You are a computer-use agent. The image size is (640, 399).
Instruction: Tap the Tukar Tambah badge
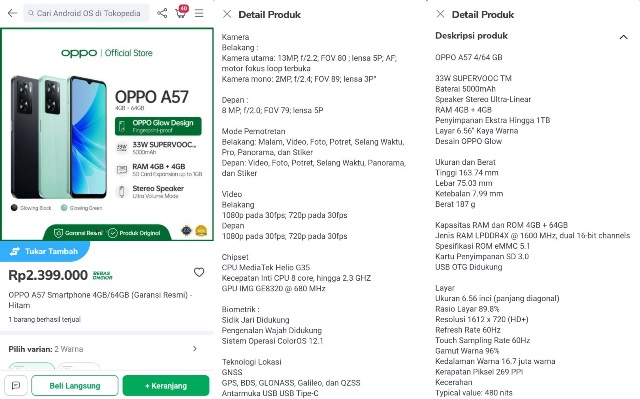pyautogui.click(x=44, y=251)
